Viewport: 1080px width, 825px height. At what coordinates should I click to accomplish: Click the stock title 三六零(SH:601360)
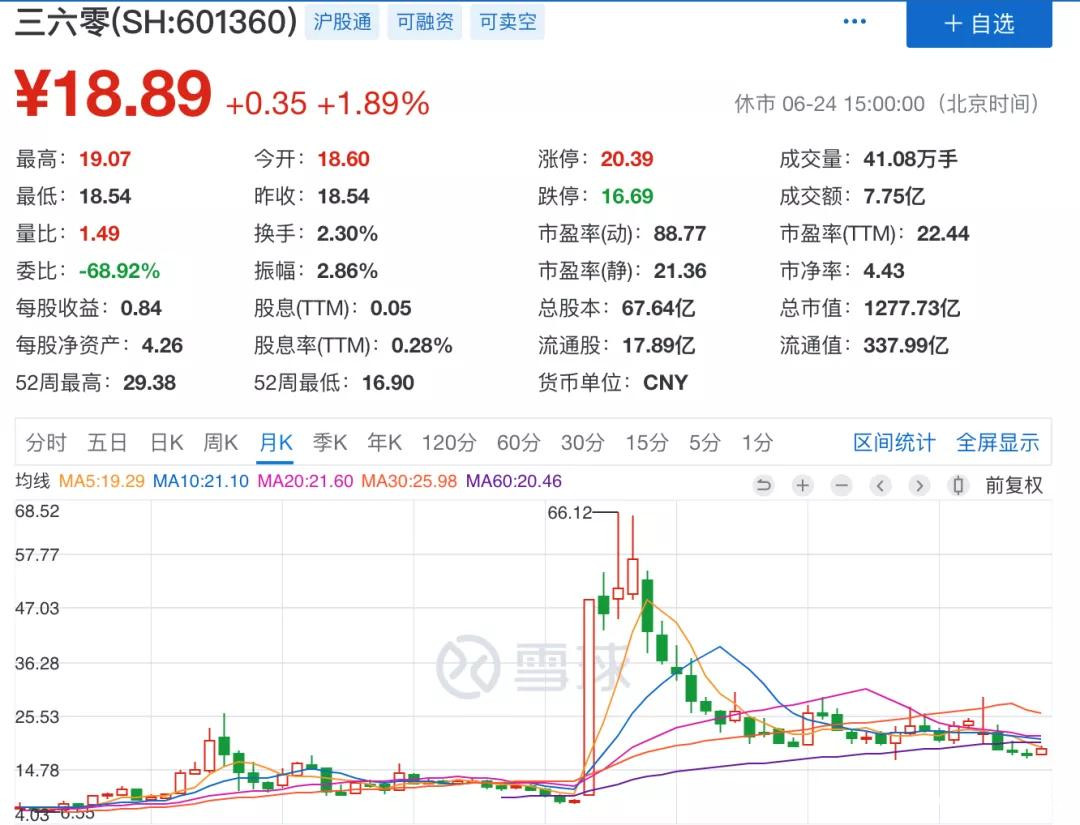(156, 22)
